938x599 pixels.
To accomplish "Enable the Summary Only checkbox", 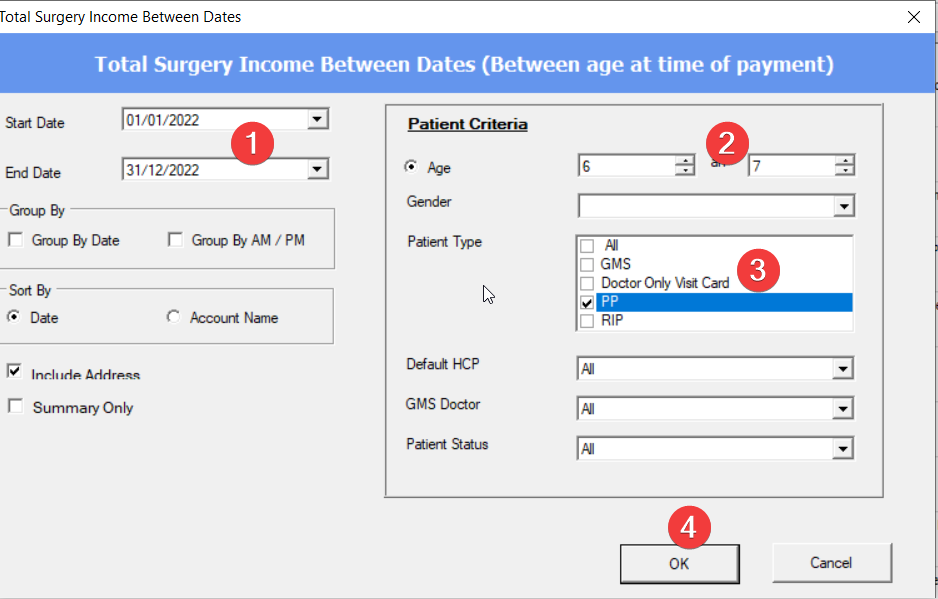I will (15, 407).
